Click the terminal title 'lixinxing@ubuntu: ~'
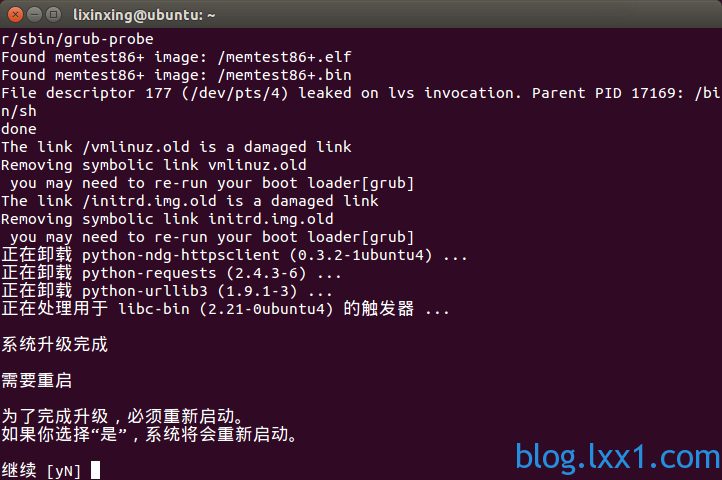The width and height of the screenshot is (722, 480). point(144,15)
